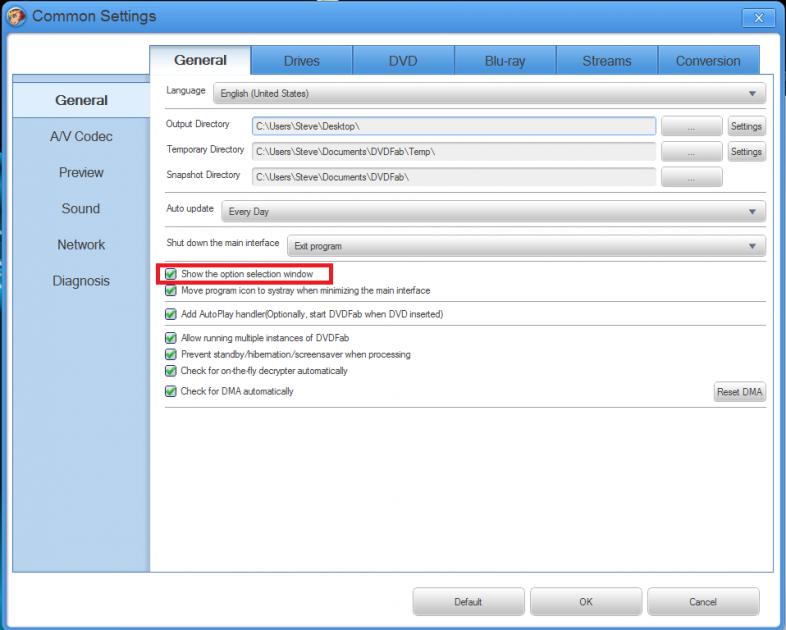786x630 pixels.
Task: Toggle Move program icon to systray checkbox
Action: [171, 291]
